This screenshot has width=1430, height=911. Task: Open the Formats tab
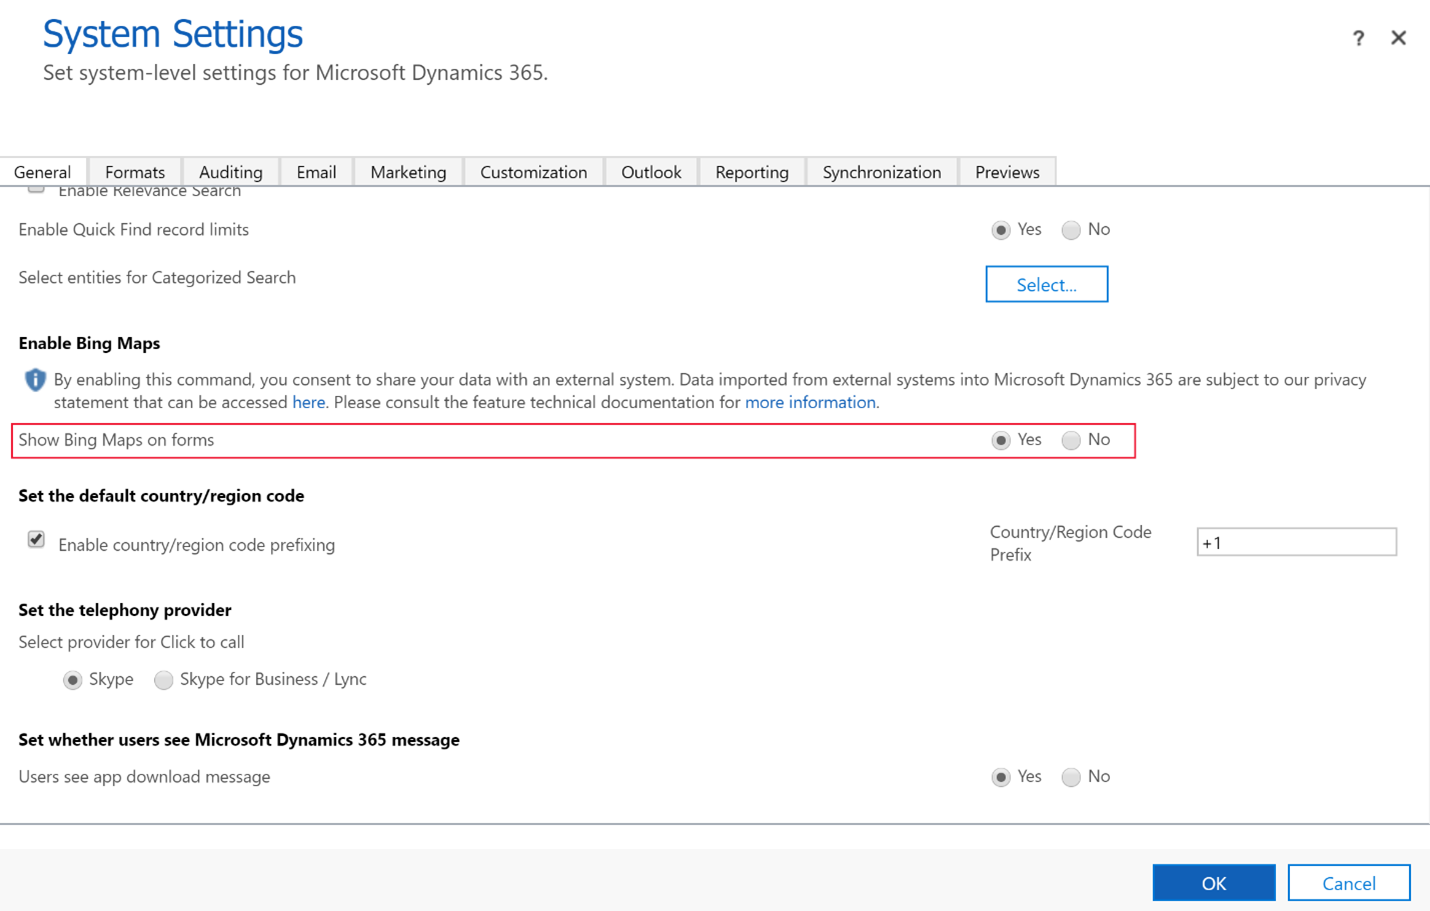click(135, 172)
